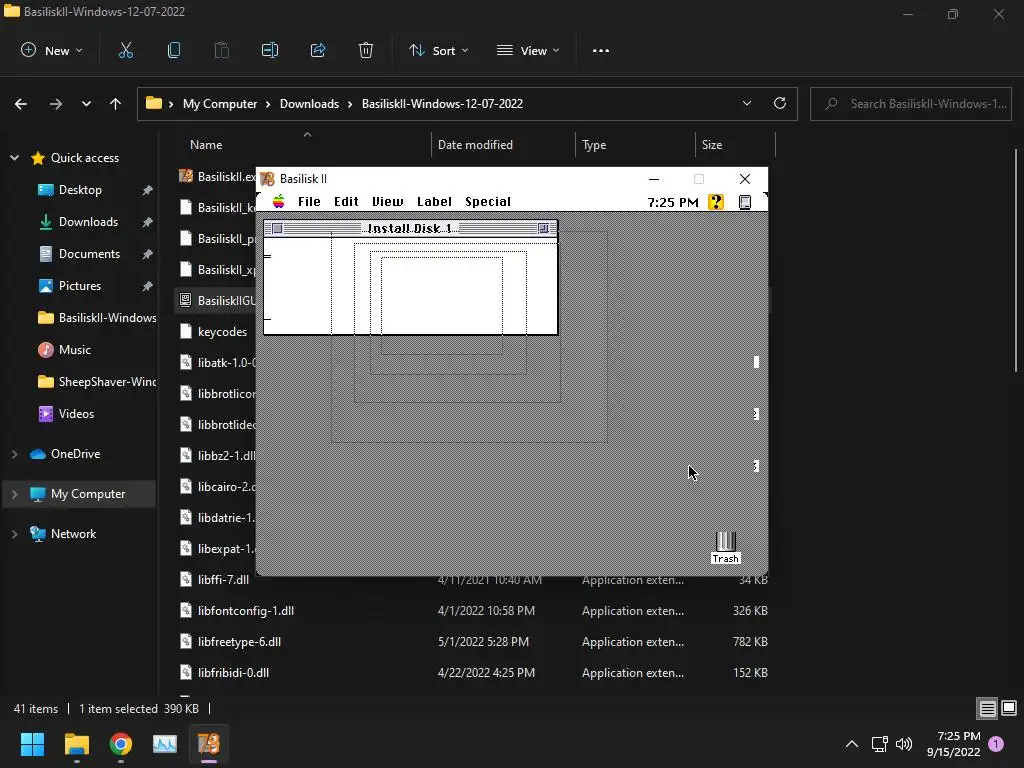This screenshot has width=1024, height=768.
Task: Click the Delete trash icon in Explorer
Action: [366, 50]
